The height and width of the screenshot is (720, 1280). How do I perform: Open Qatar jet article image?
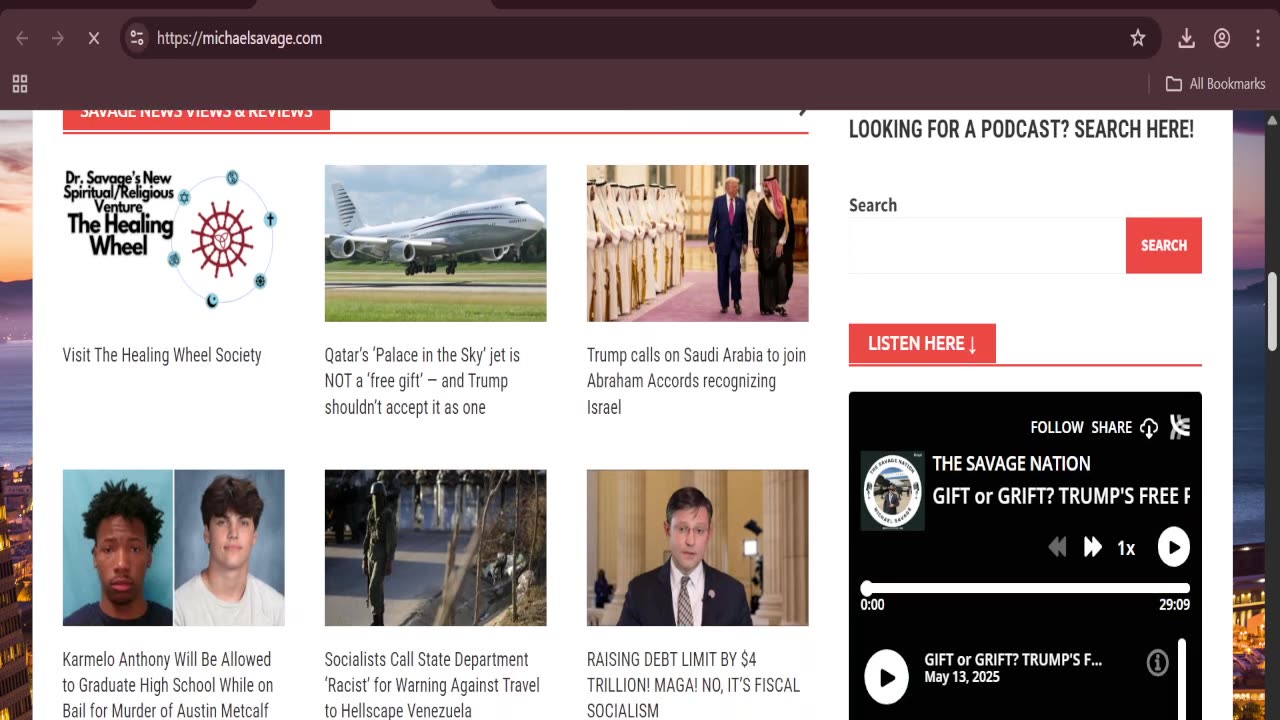pyautogui.click(x=436, y=243)
